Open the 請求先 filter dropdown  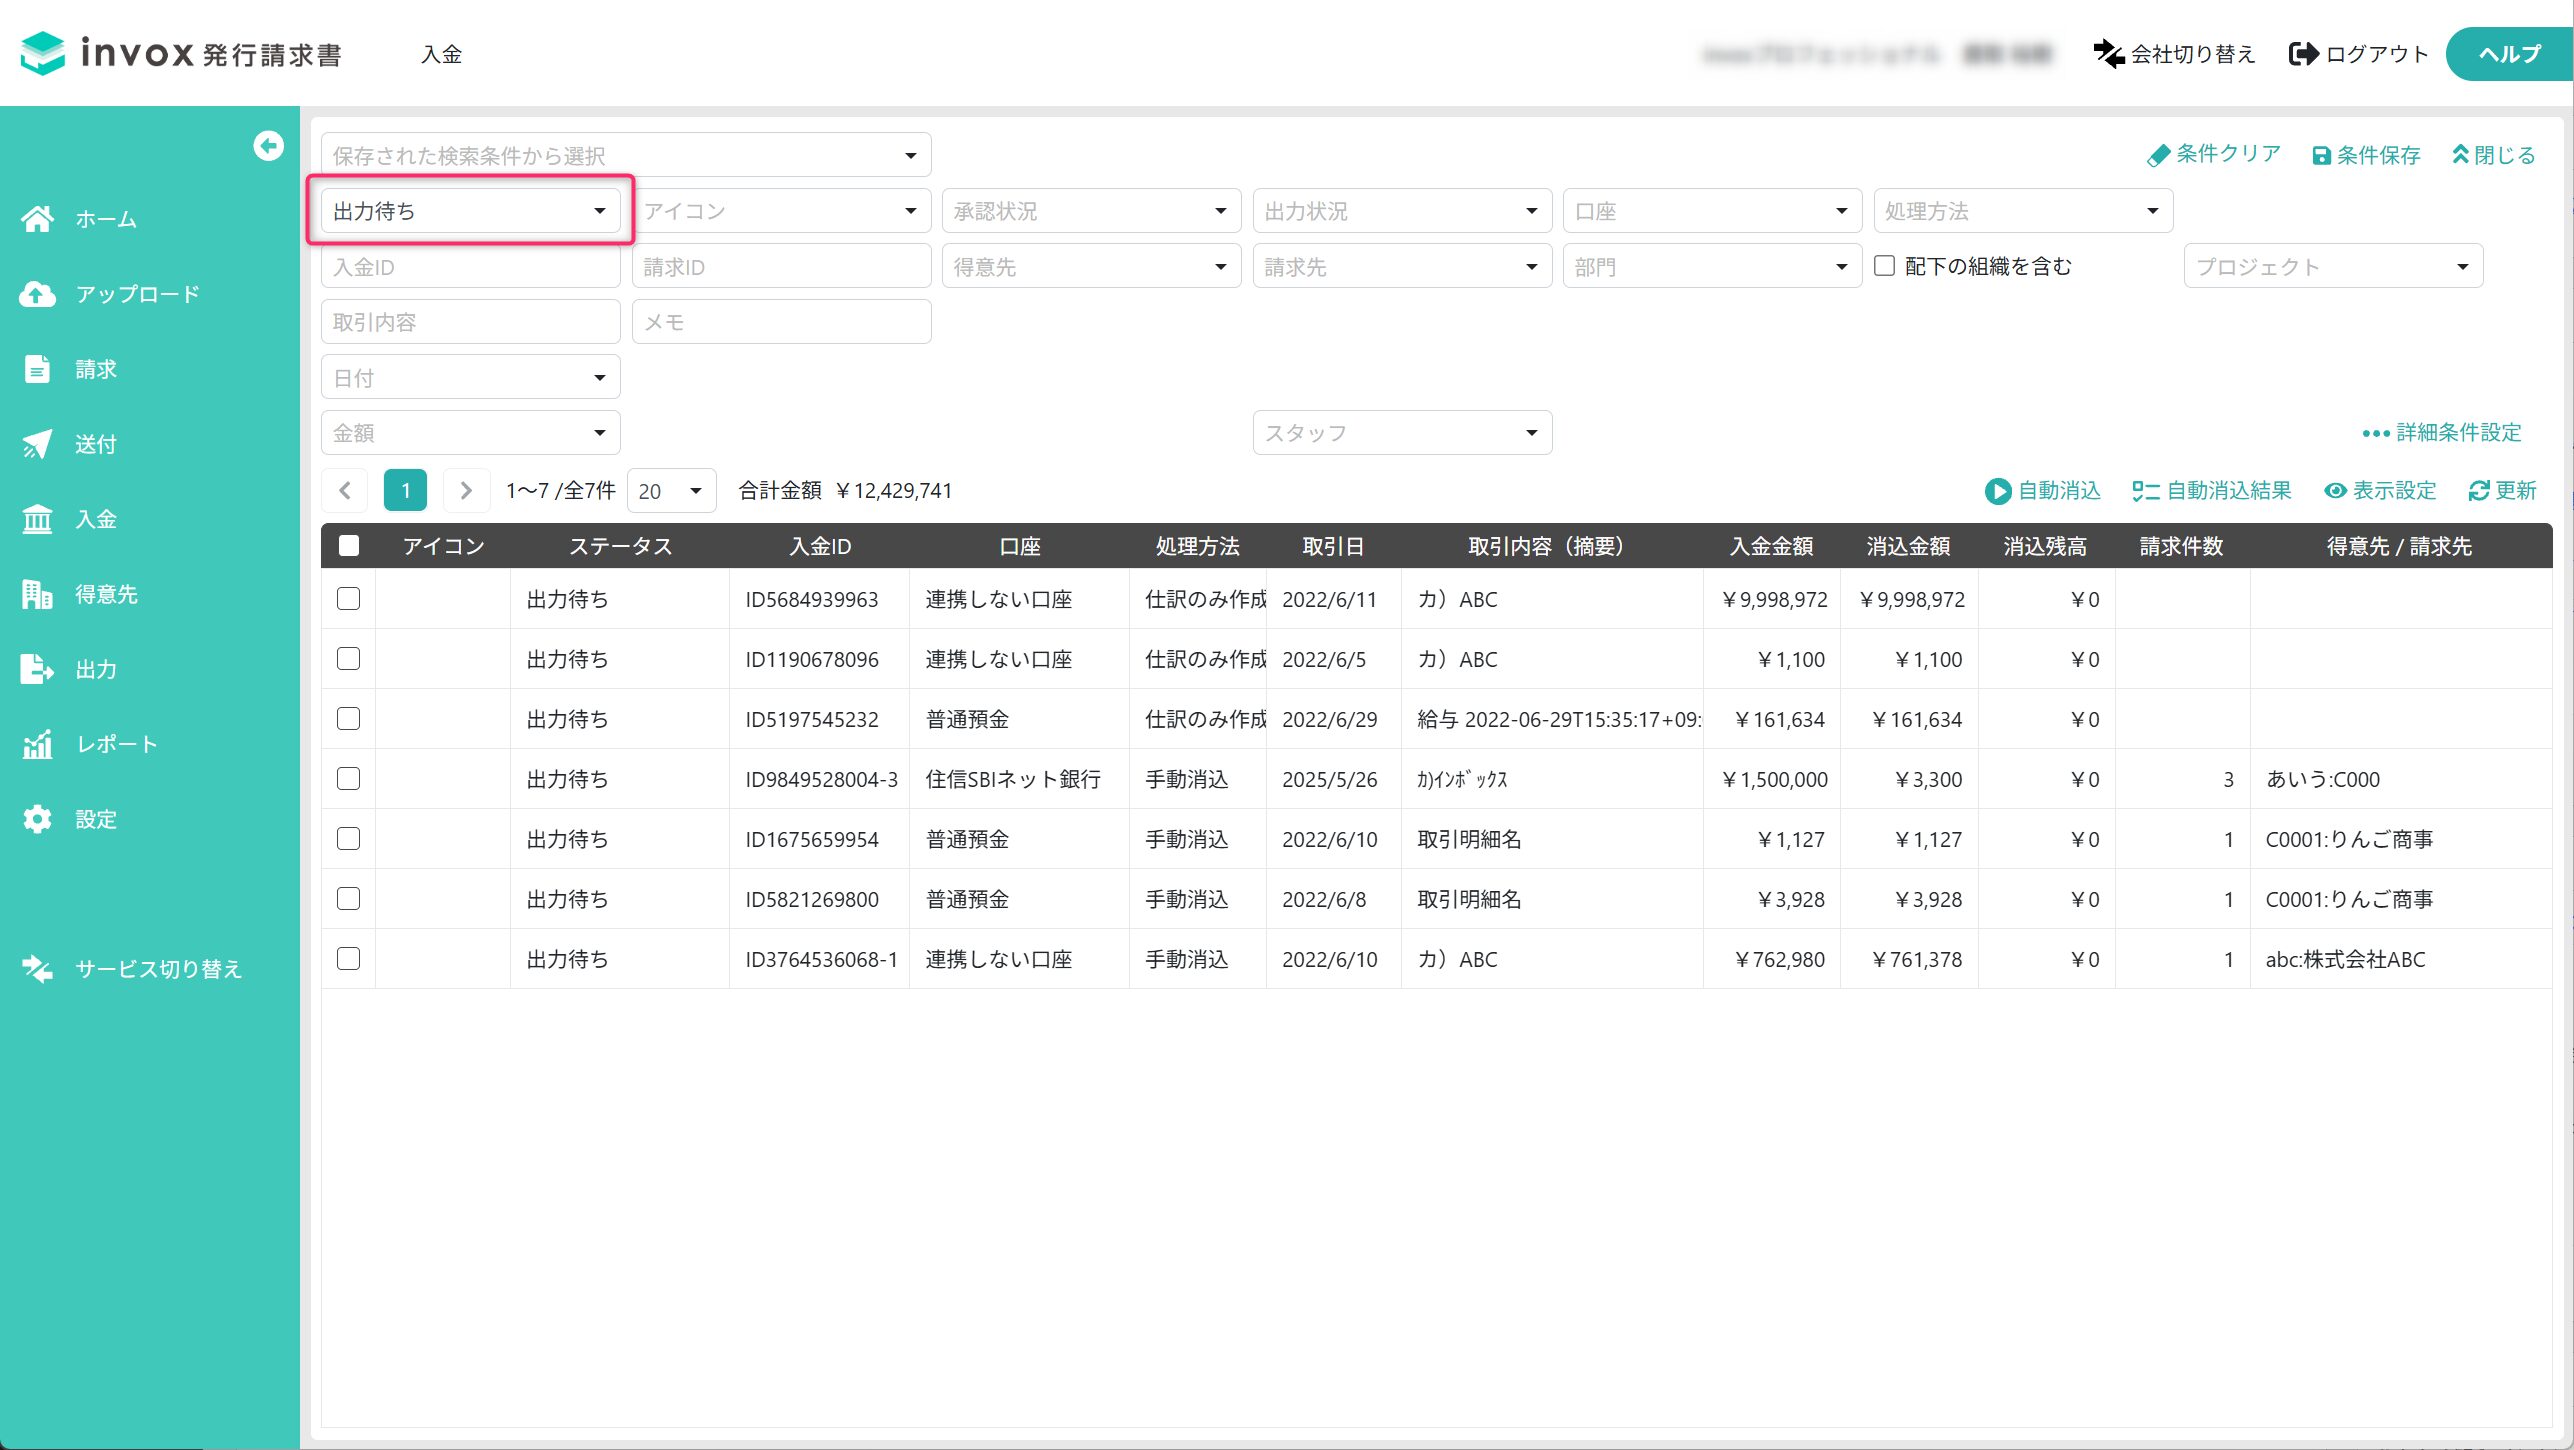tap(1402, 267)
